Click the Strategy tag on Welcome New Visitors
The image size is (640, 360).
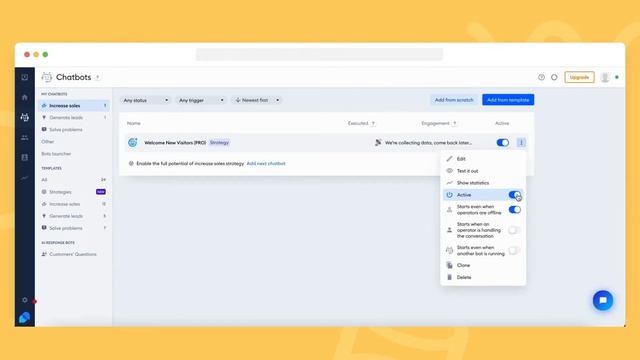(219, 142)
